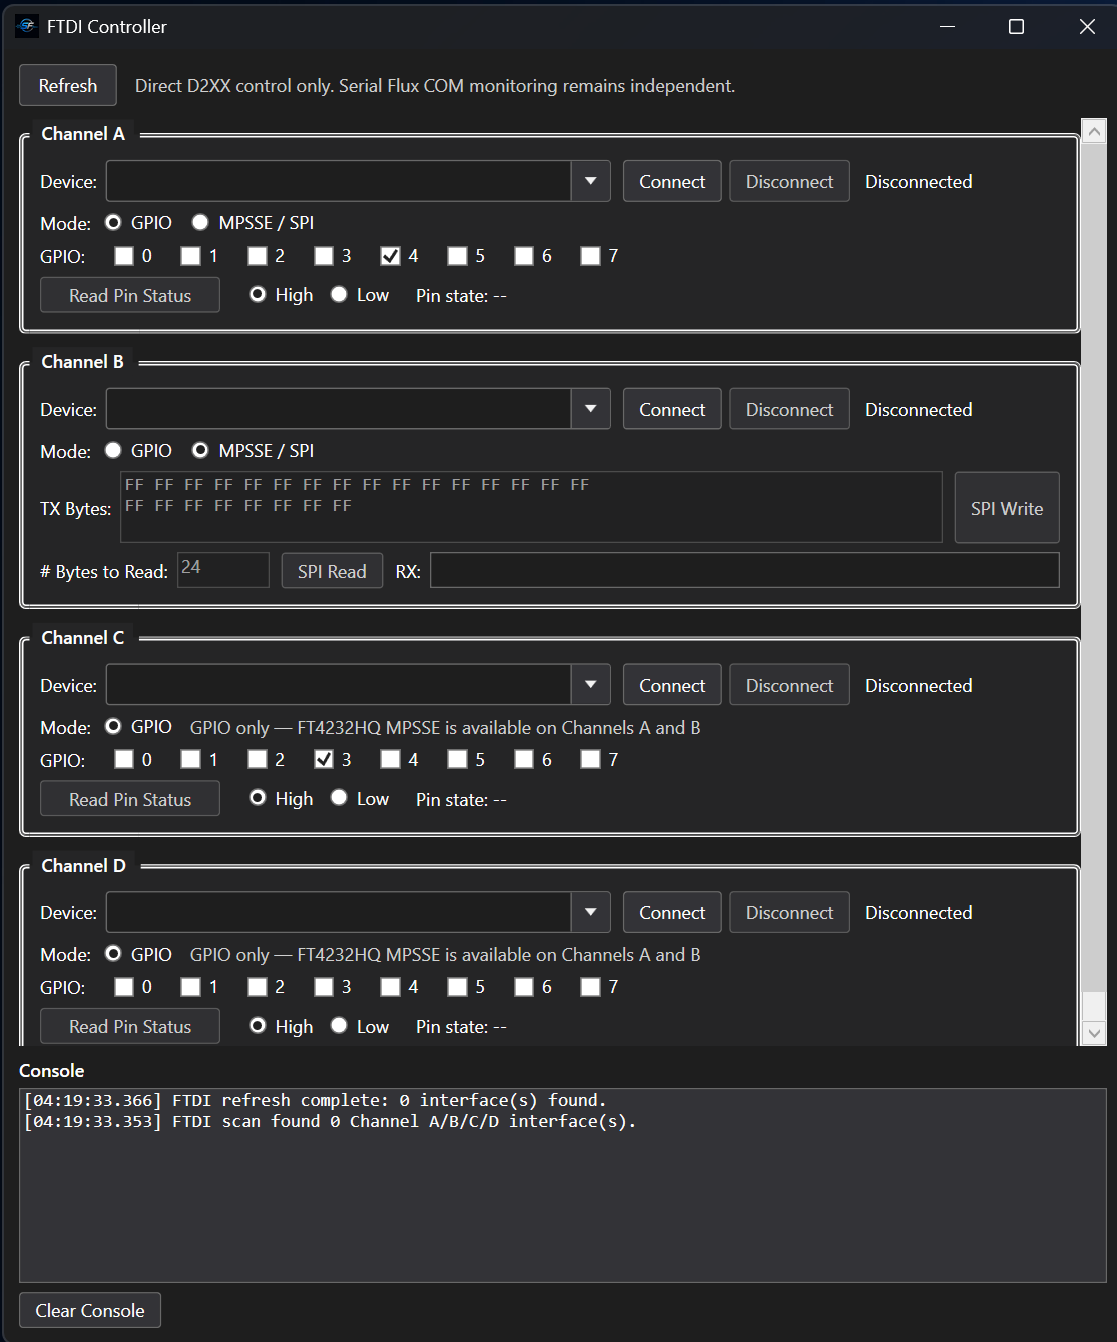Viewport: 1117px width, 1342px height.
Task: Close the FTDI Controller window
Action: pos(1087,26)
